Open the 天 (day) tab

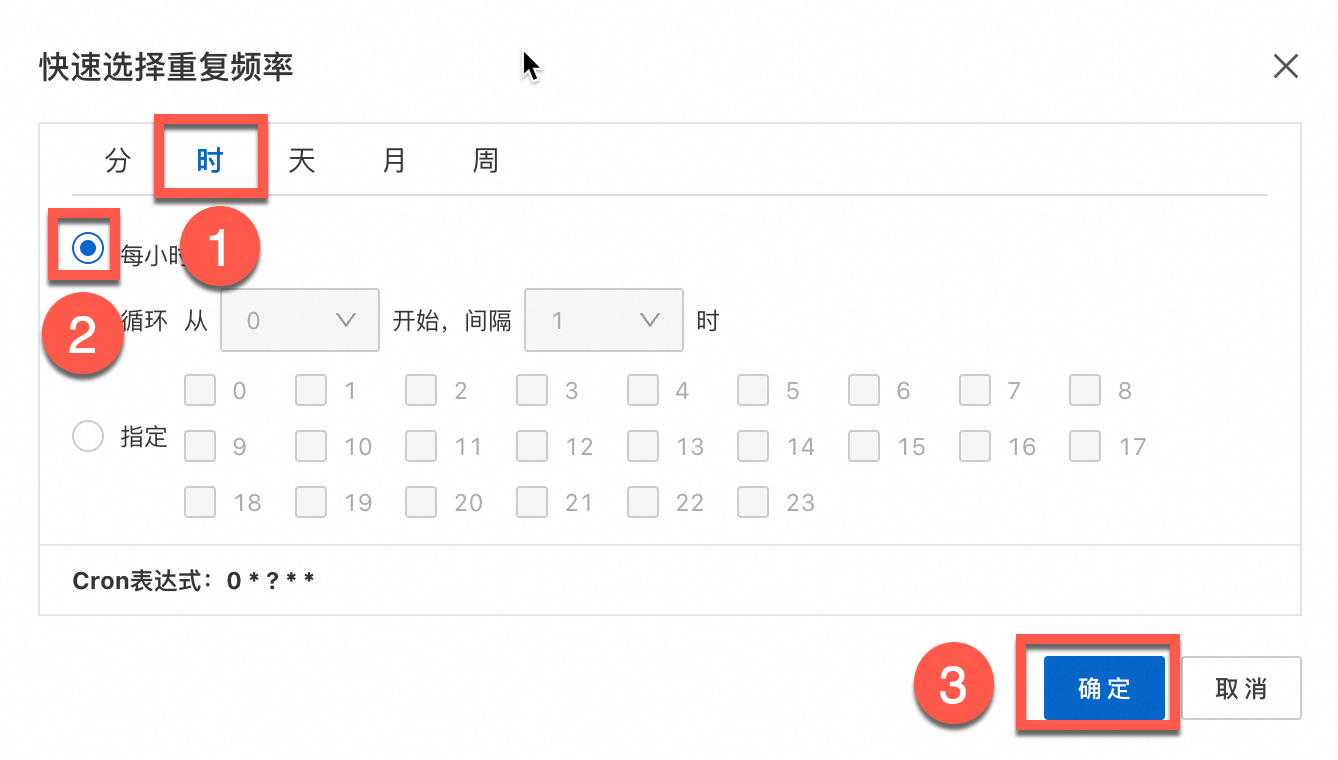pos(302,161)
